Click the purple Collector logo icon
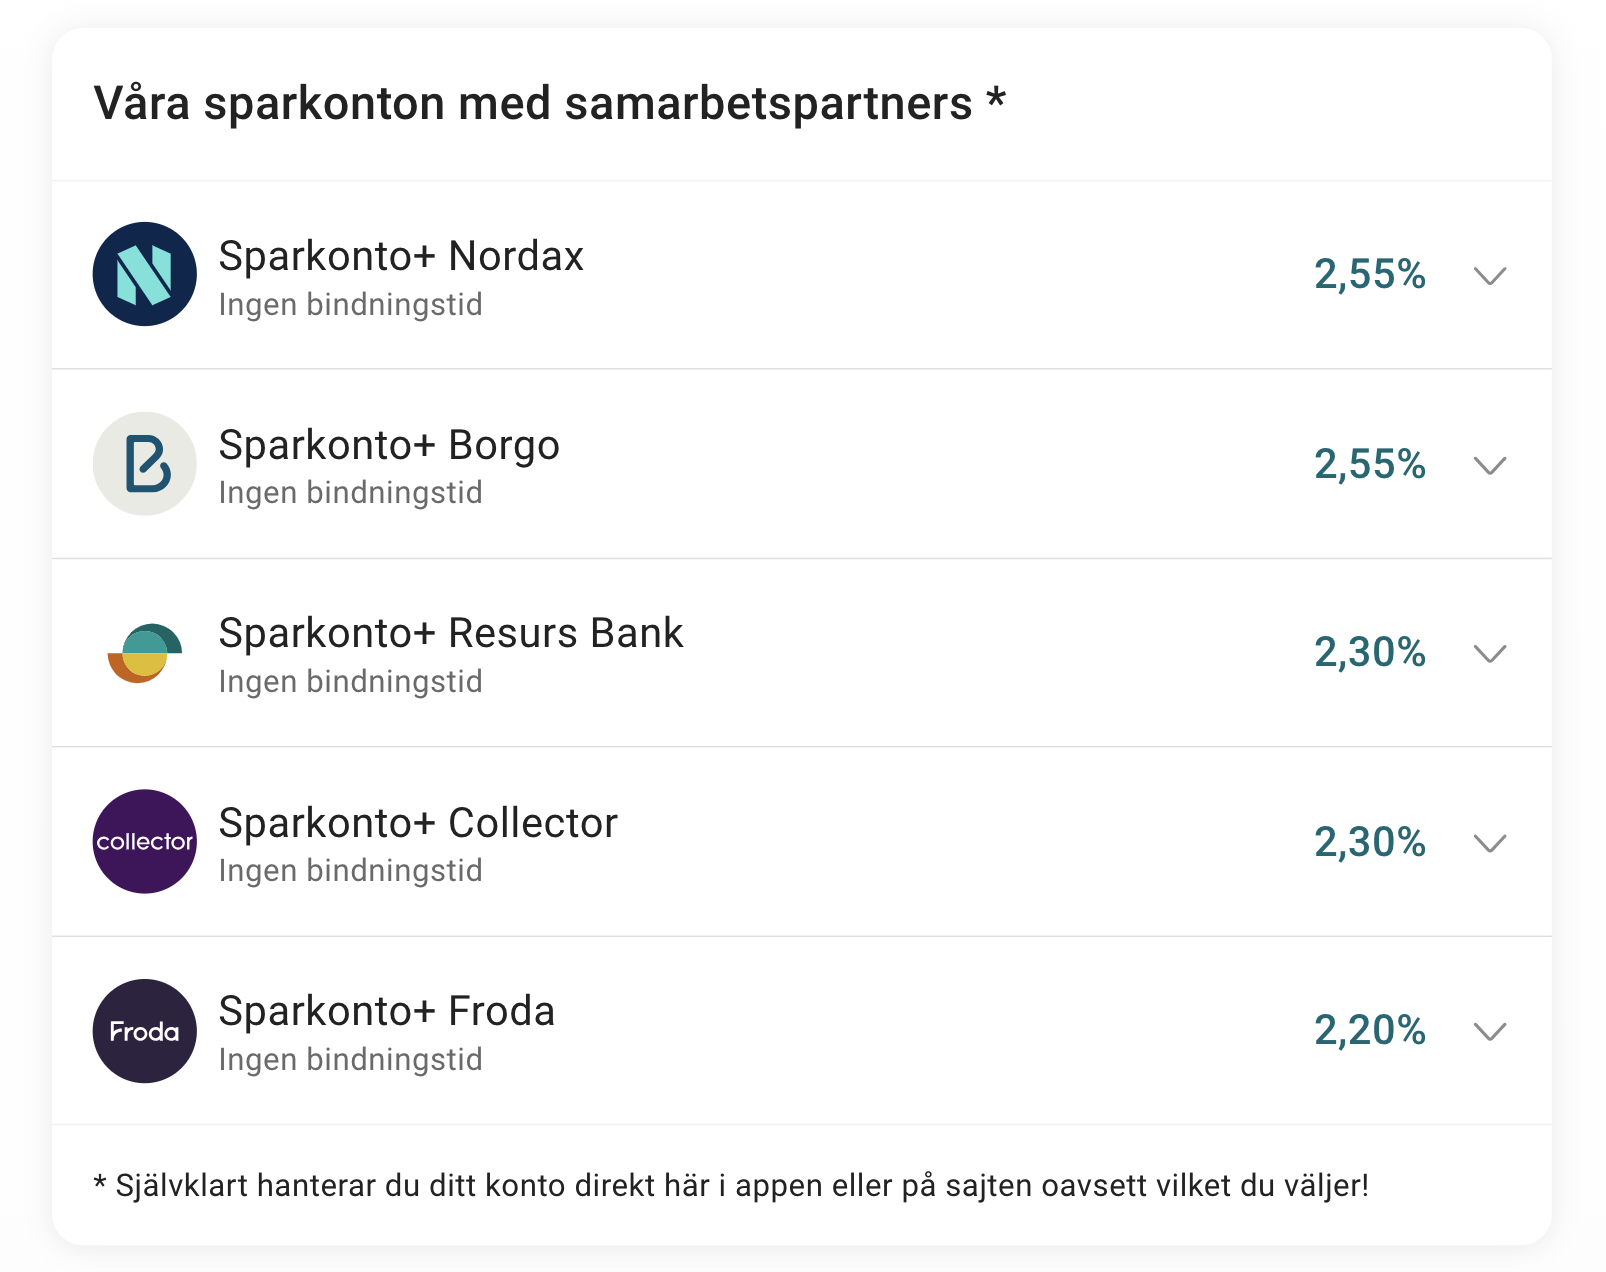 click(x=144, y=842)
